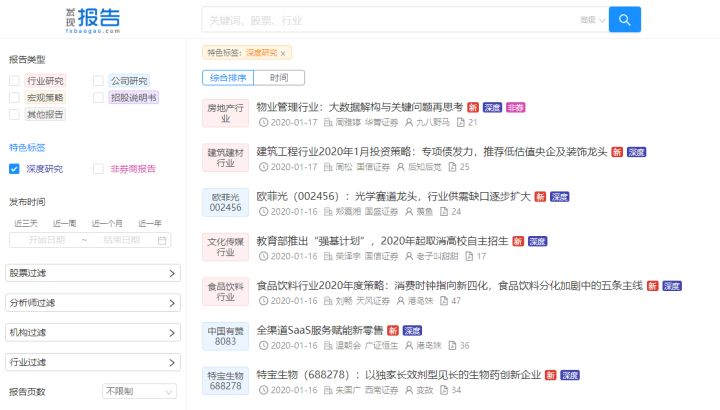
Task: Open report 物业管理行业：大数据解构与关键问题再思考
Action: tap(360, 107)
